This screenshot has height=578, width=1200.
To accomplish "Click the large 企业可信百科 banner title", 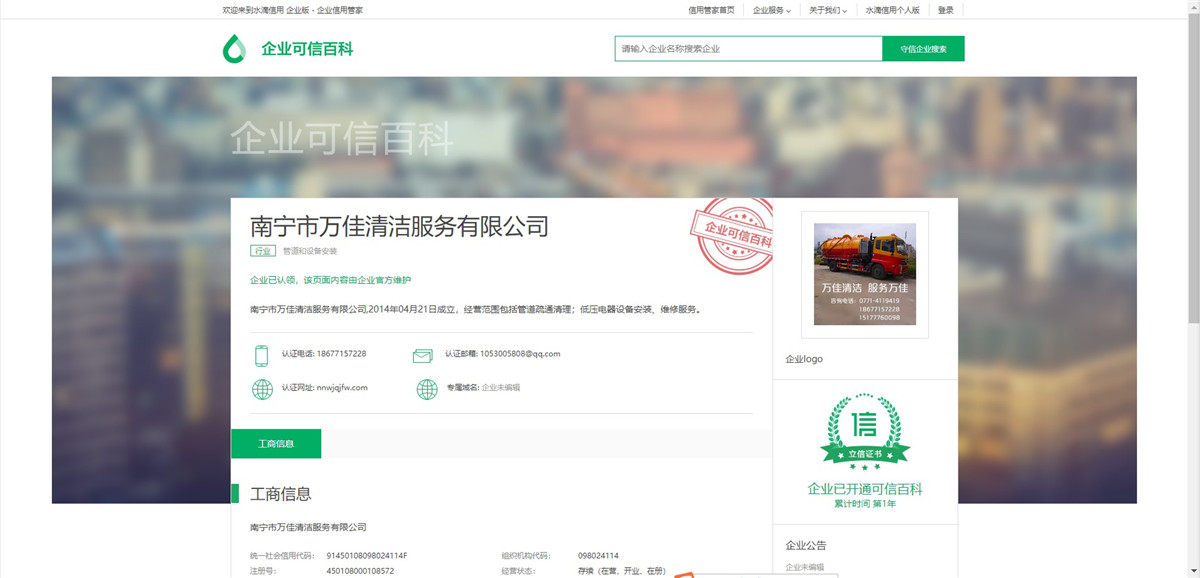I will point(342,139).
